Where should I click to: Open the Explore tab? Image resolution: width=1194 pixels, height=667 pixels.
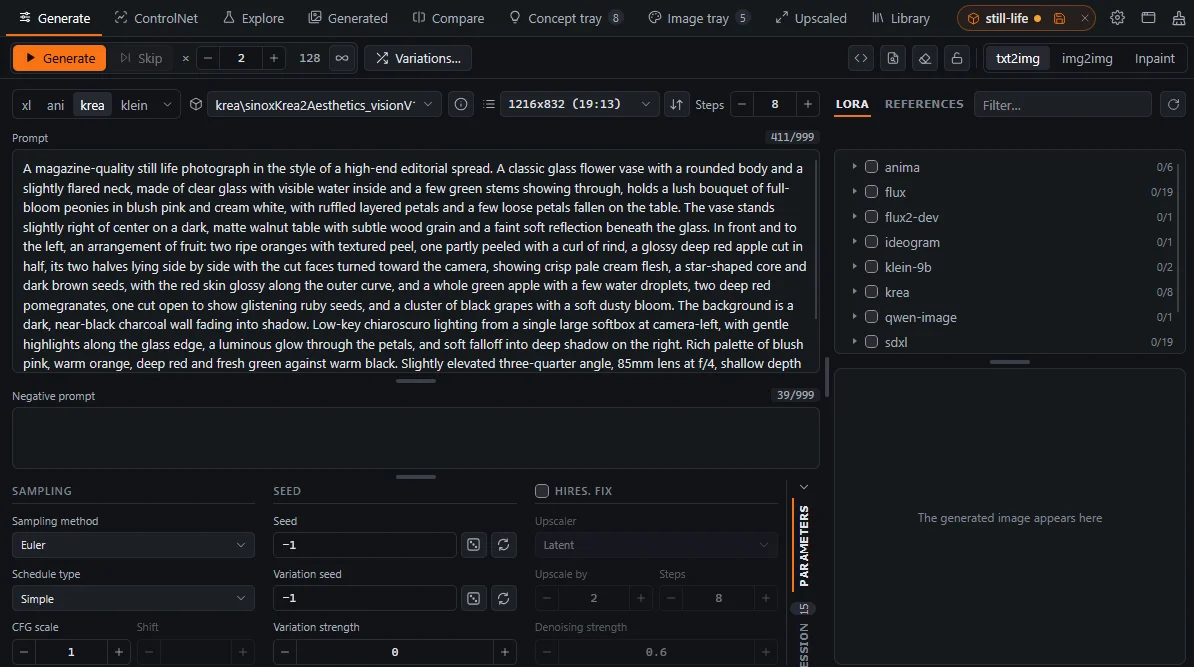[x=254, y=18]
